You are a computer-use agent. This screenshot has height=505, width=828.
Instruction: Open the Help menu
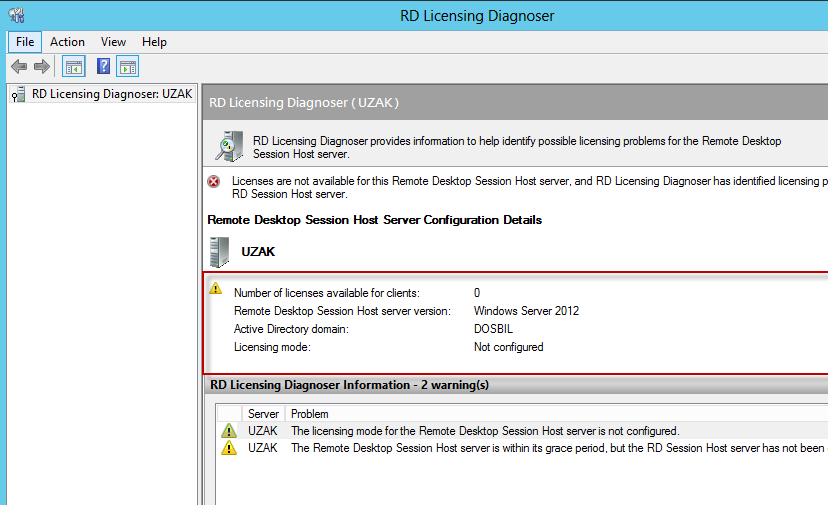click(x=154, y=42)
